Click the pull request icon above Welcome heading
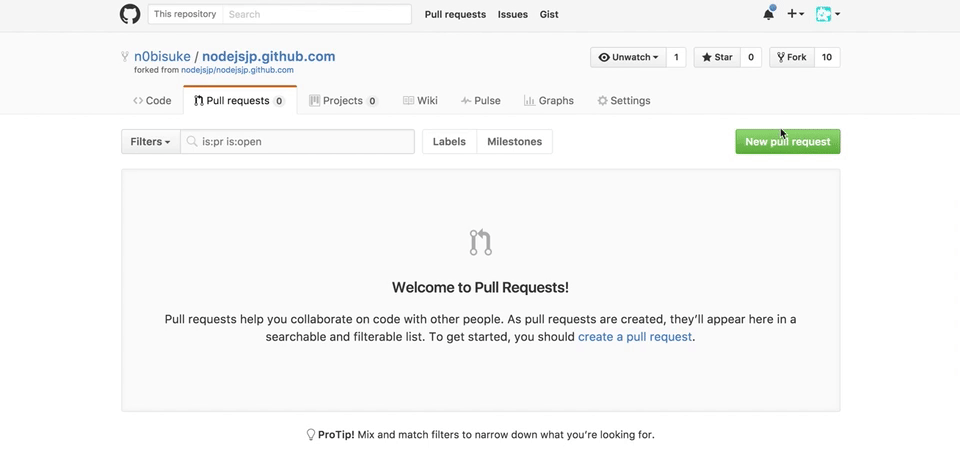Viewport: 960px width, 452px height. coord(481,242)
